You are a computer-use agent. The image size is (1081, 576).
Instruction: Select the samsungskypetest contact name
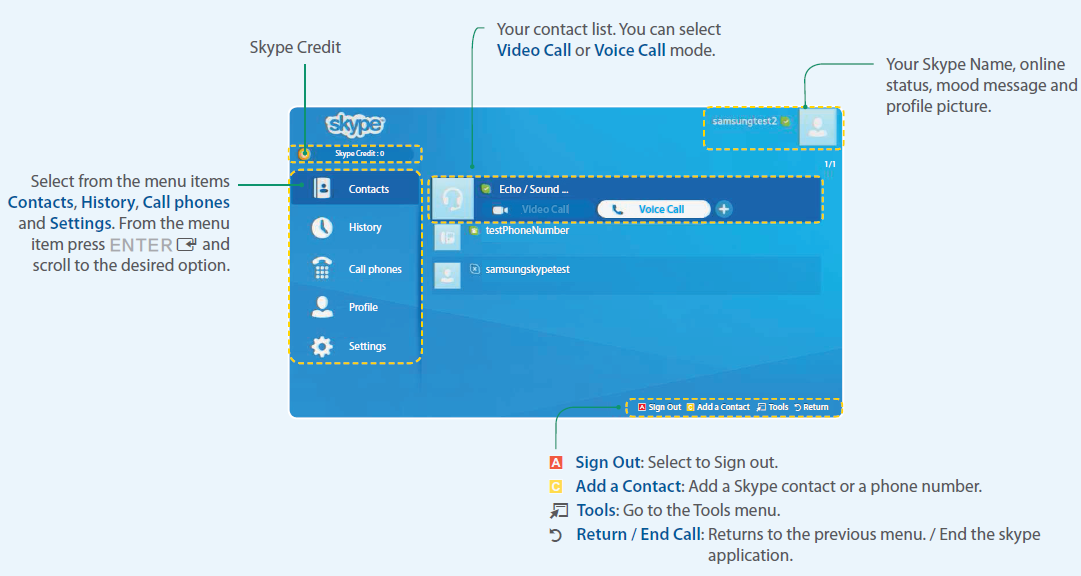pyautogui.click(x=527, y=270)
